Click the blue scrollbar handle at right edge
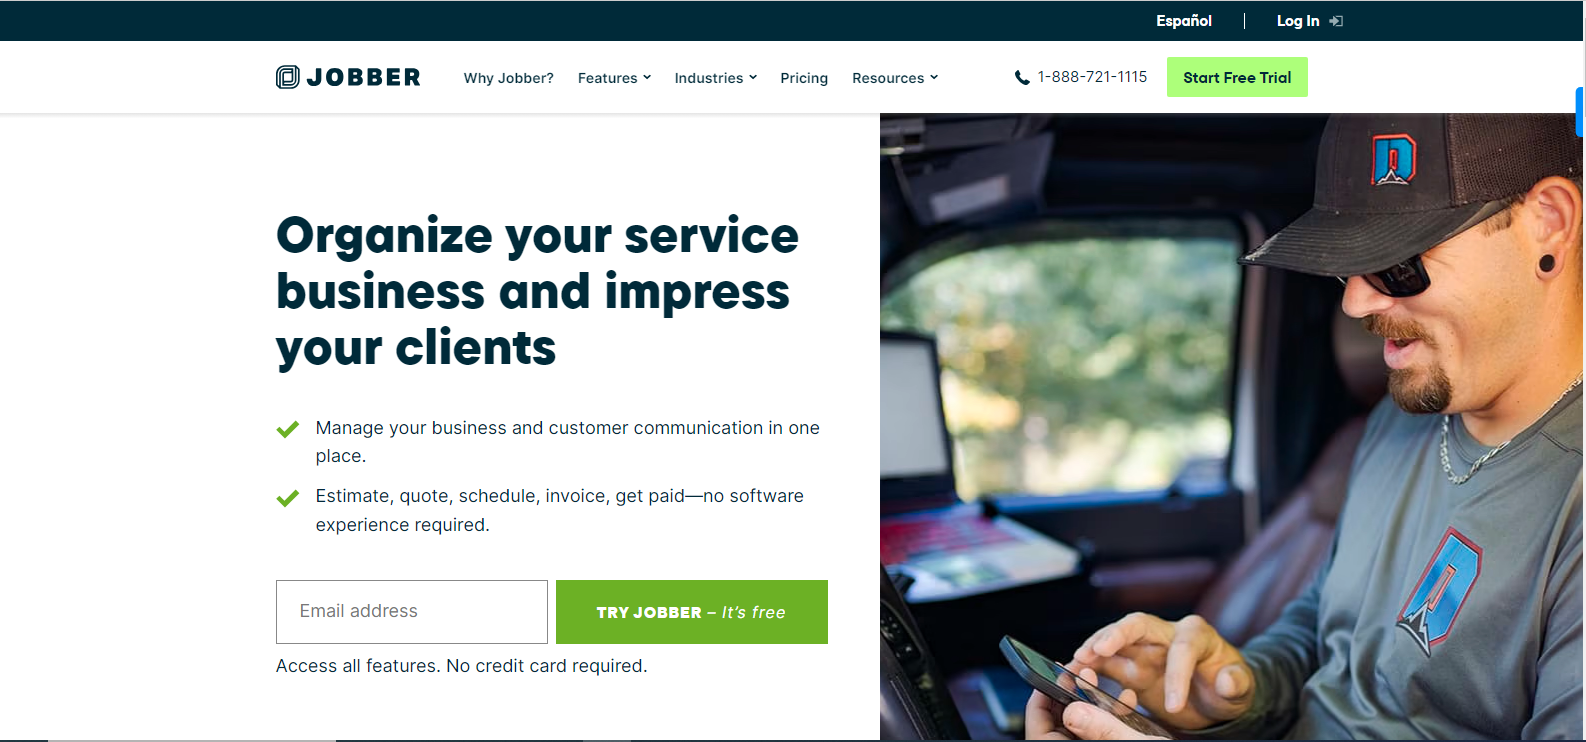This screenshot has width=1586, height=742. pos(1580,112)
